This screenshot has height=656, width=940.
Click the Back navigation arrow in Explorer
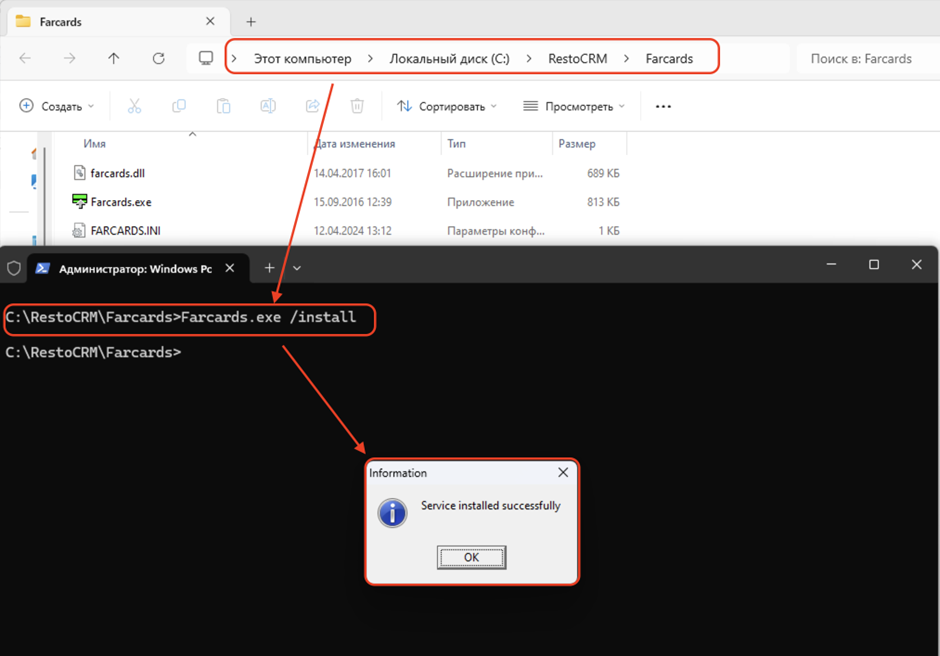[26, 59]
